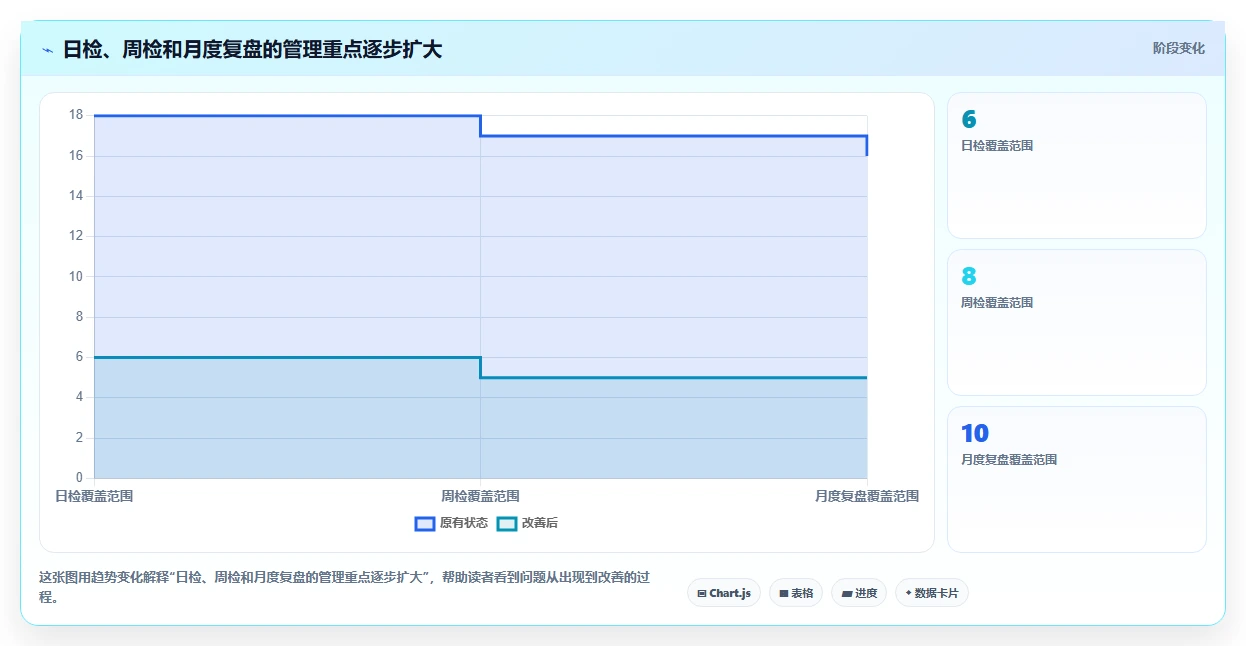Viewport: 1246px width, 646px height.
Task: Click the y-axis value 12
Action: (x=76, y=236)
